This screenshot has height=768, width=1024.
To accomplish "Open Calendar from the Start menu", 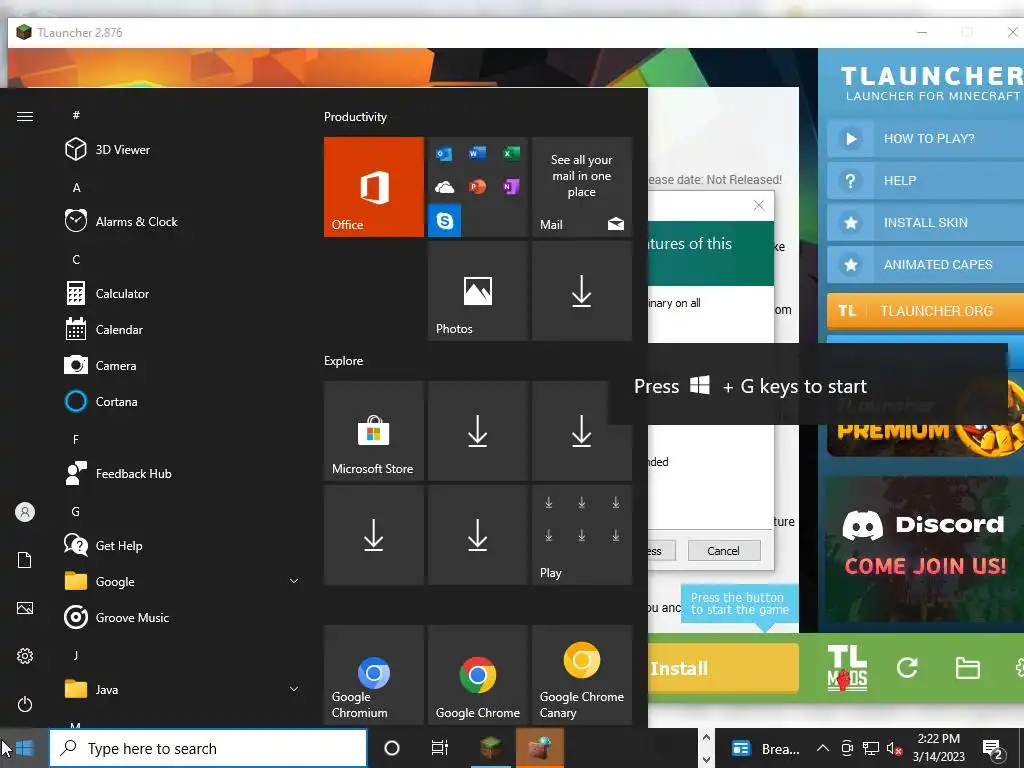I will click(x=104, y=330).
